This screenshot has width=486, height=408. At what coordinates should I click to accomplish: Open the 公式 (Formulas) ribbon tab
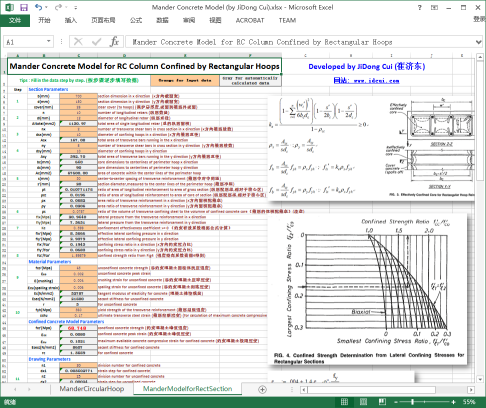click(136, 20)
